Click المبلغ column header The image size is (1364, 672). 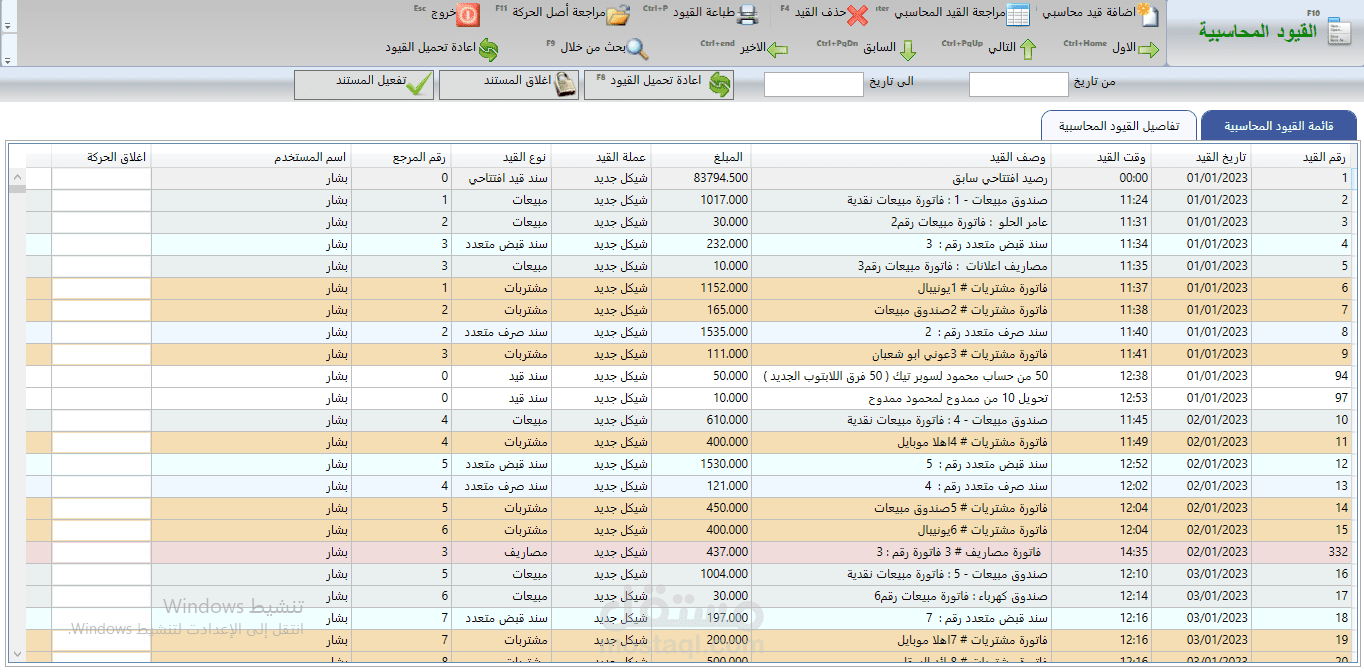coord(701,157)
